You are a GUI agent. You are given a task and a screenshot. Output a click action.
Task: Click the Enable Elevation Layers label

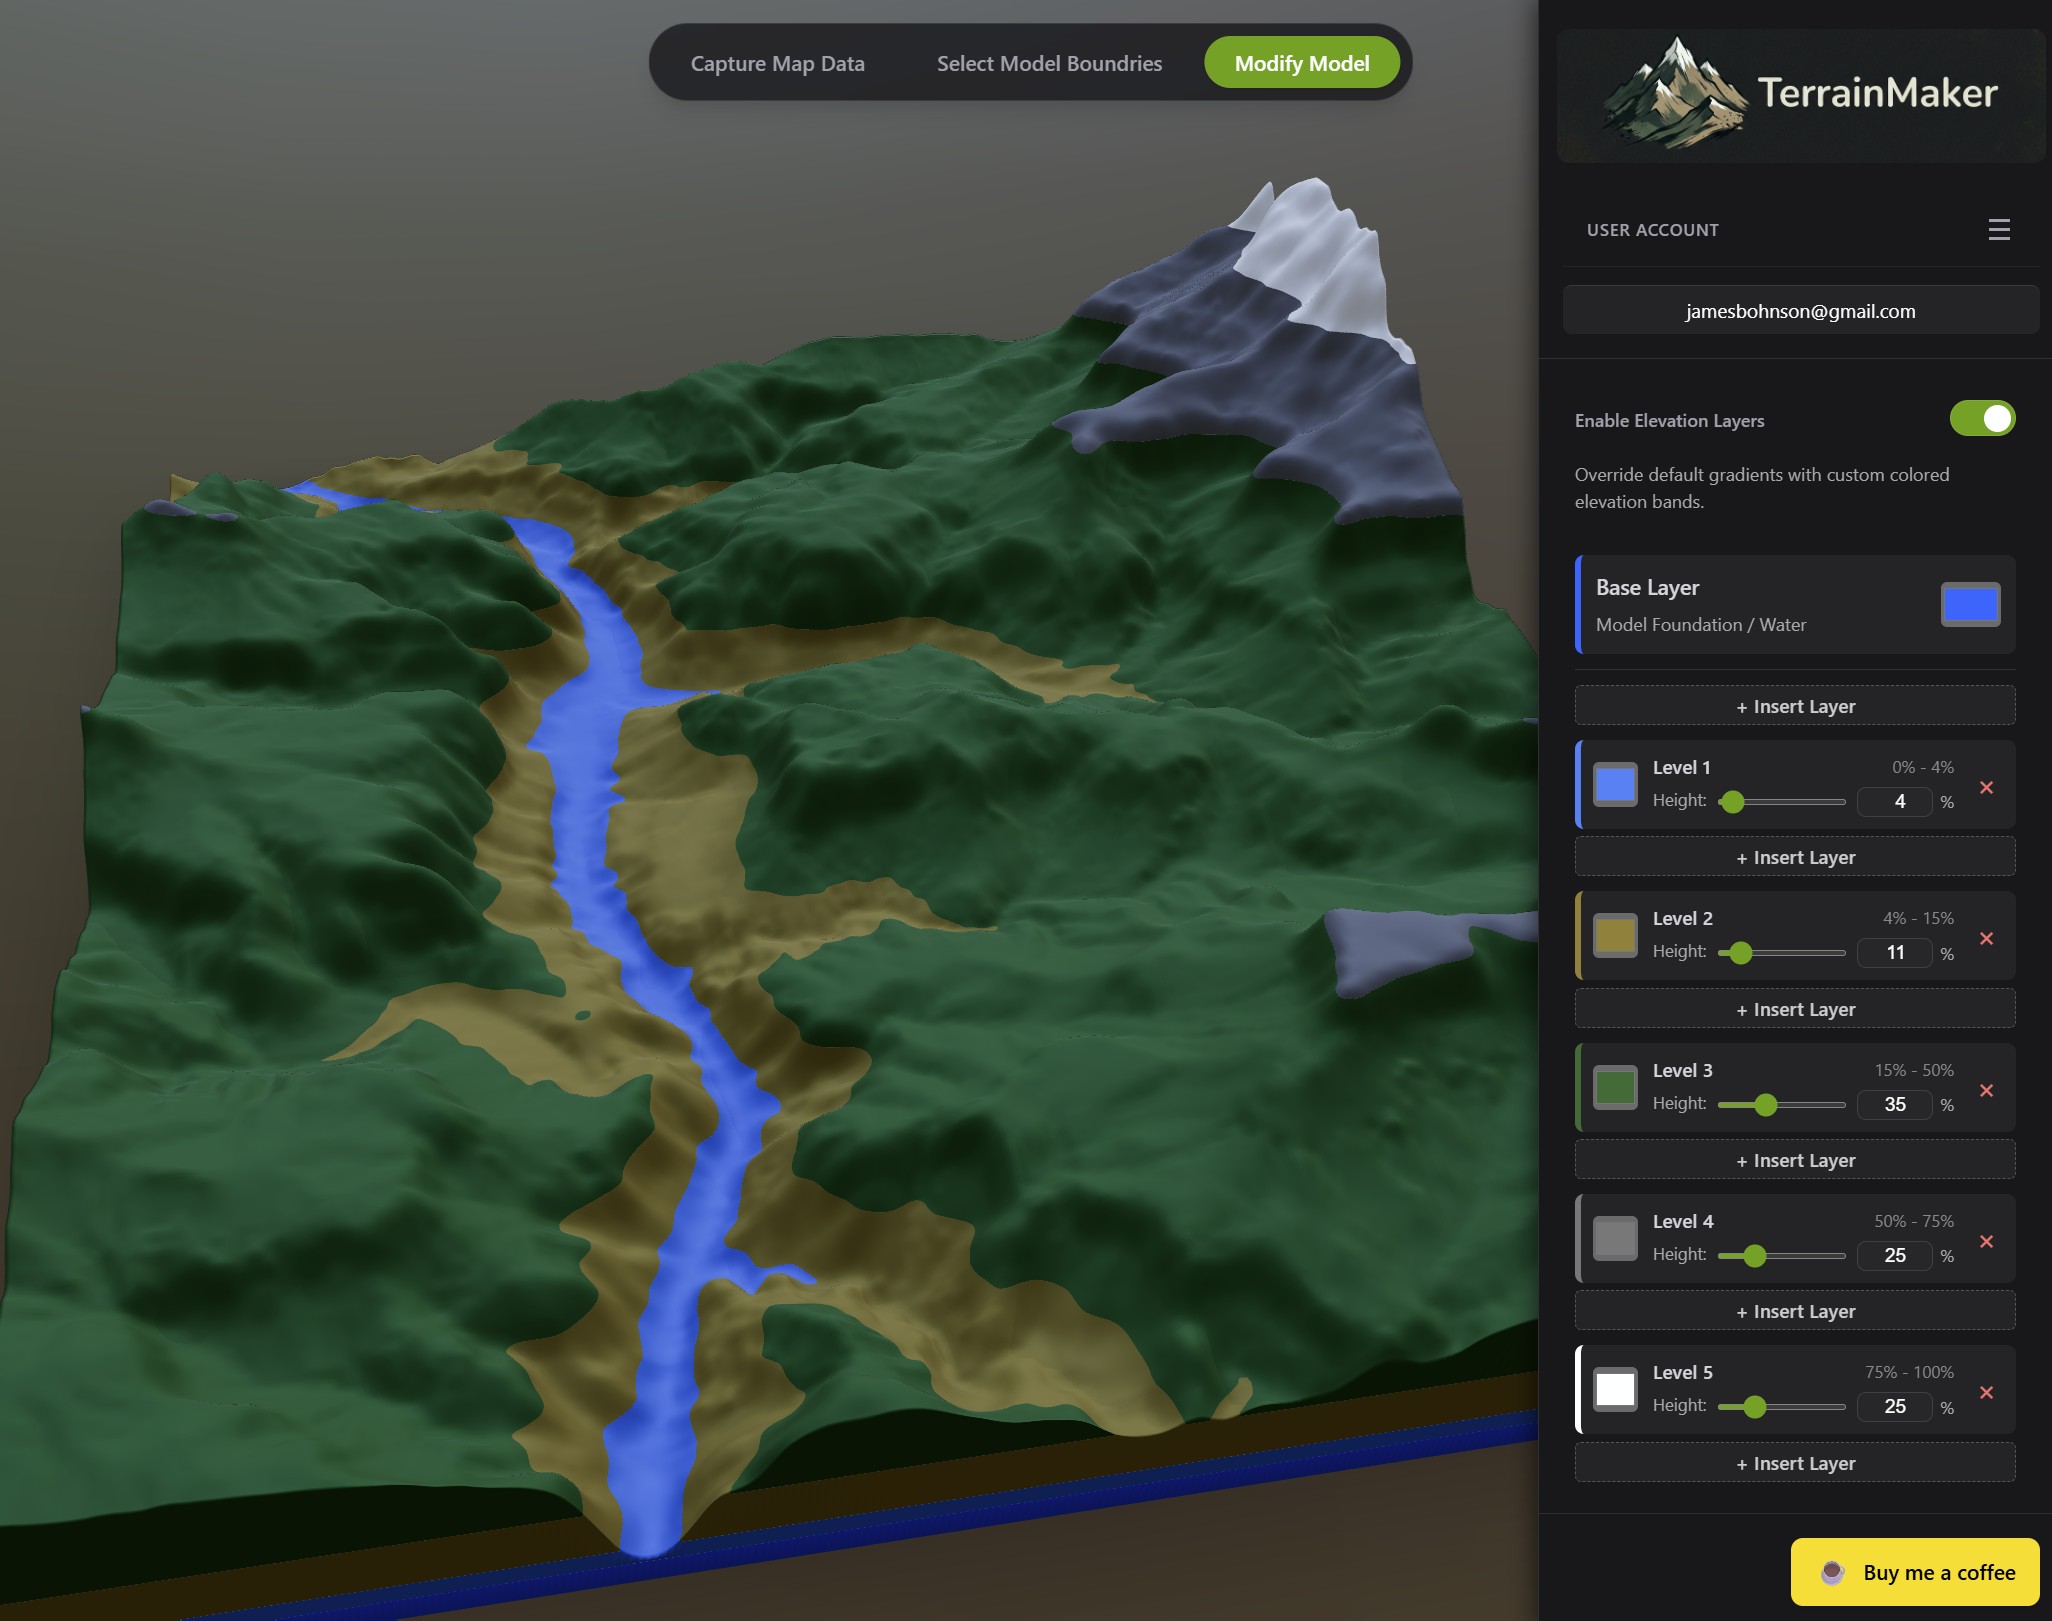point(1669,421)
